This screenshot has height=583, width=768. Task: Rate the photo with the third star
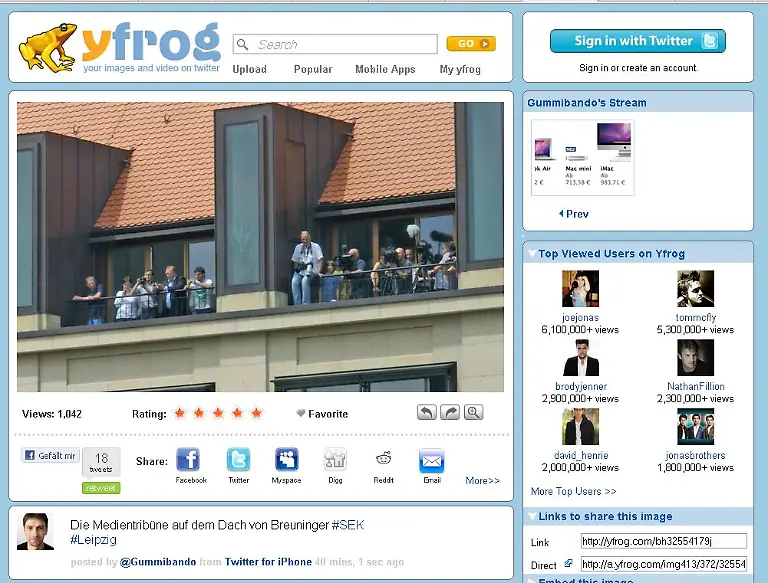(218, 413)
